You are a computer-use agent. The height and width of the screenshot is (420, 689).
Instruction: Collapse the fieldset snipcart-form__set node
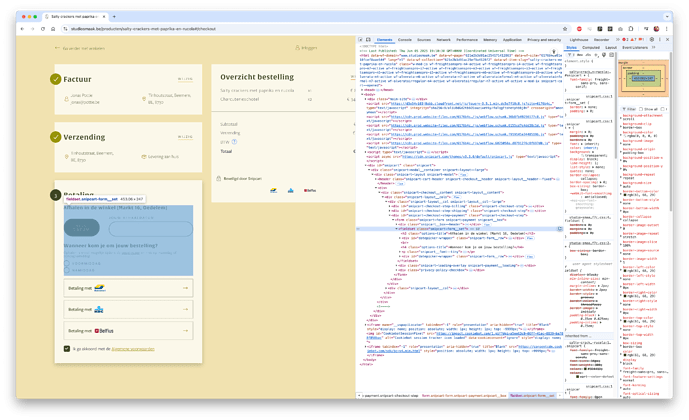point(396,229)
